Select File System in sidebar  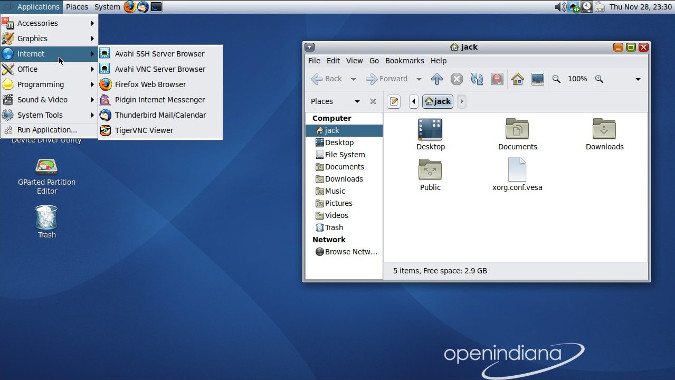coord(344,154)
